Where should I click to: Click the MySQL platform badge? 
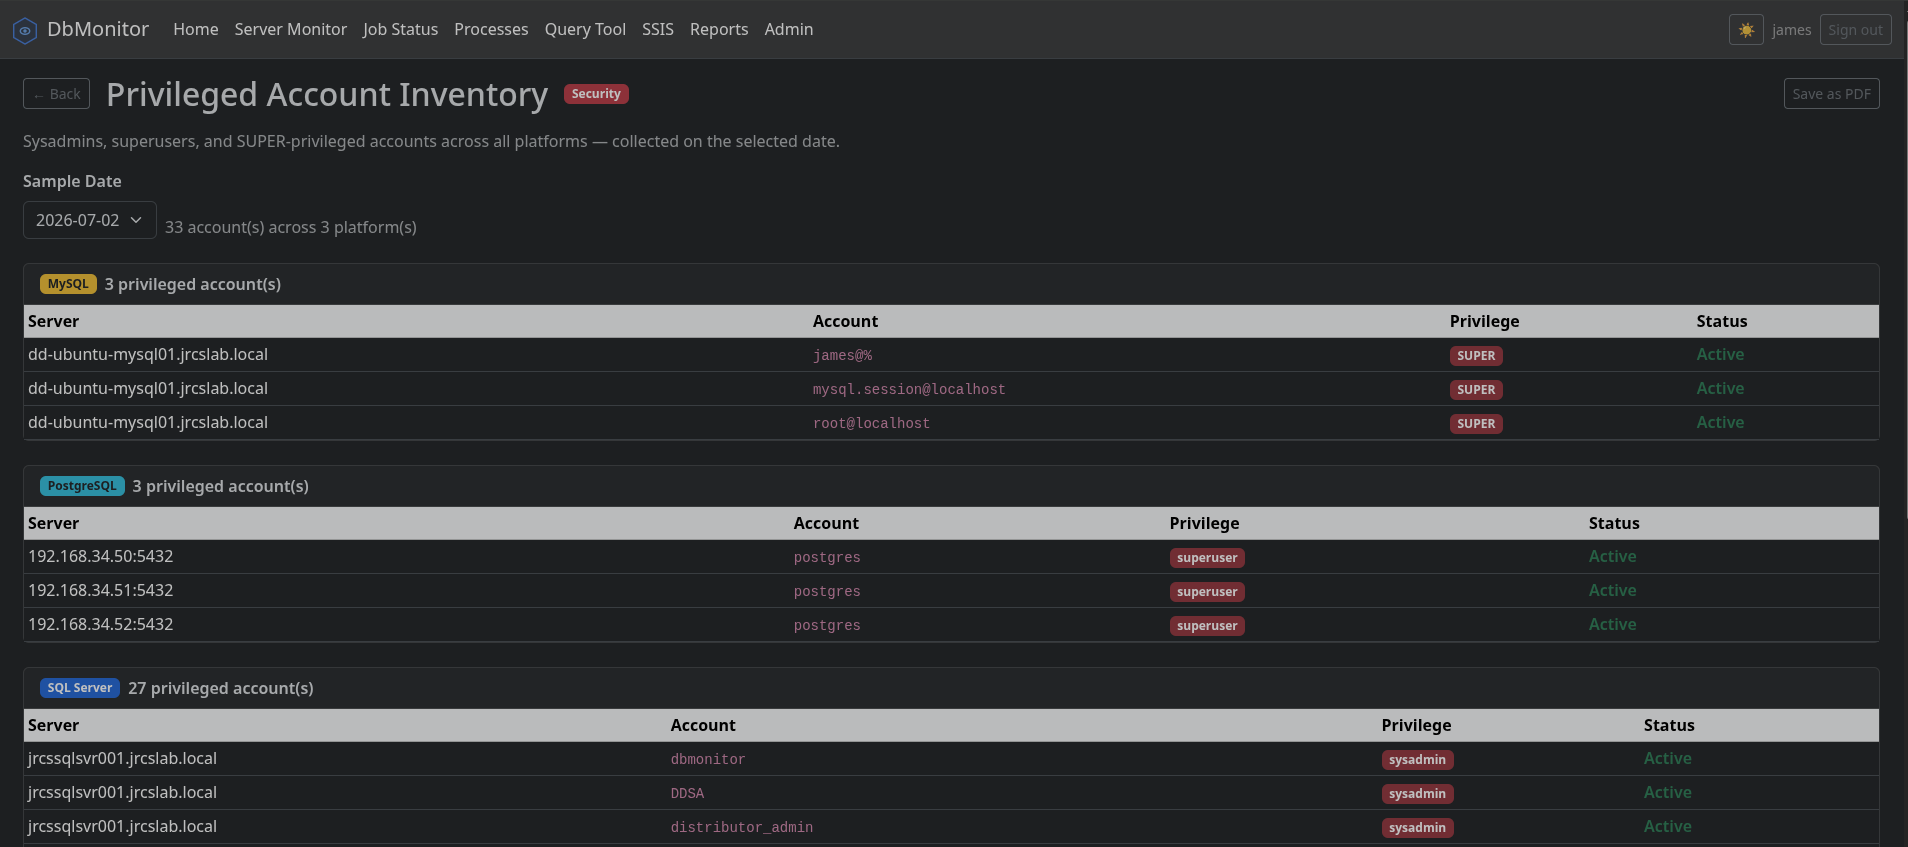click(68, 284)
